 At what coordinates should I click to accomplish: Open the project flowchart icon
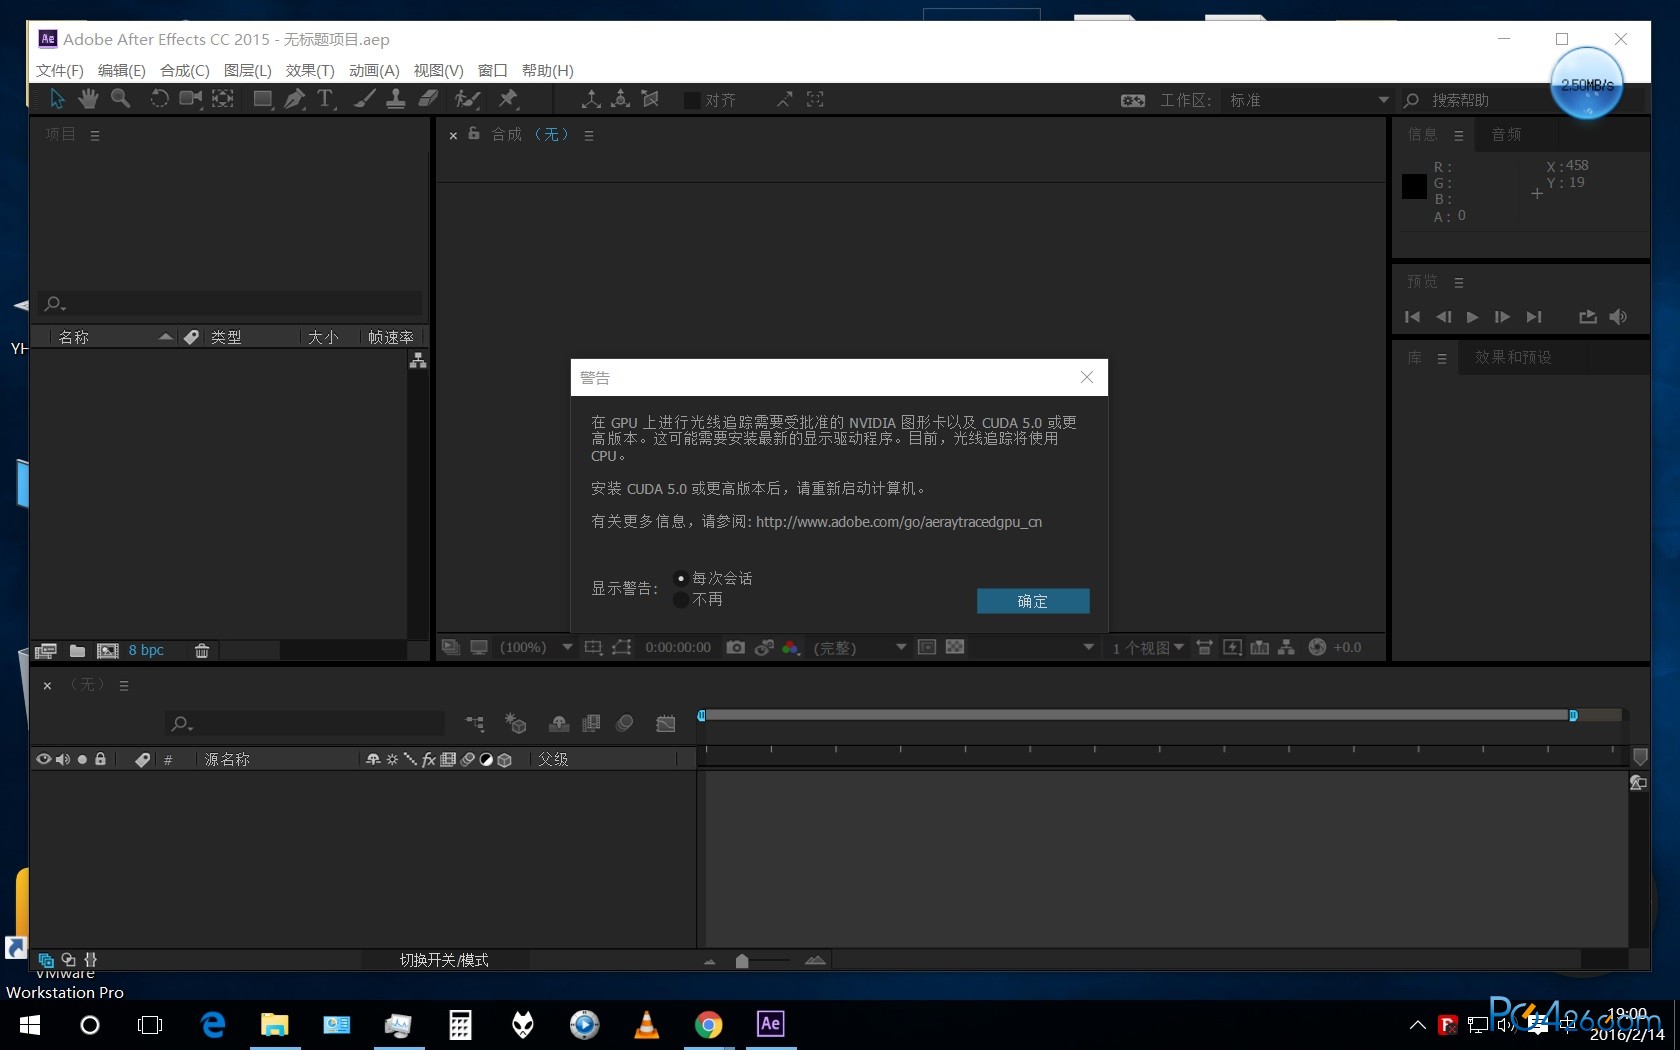(418, 361)
